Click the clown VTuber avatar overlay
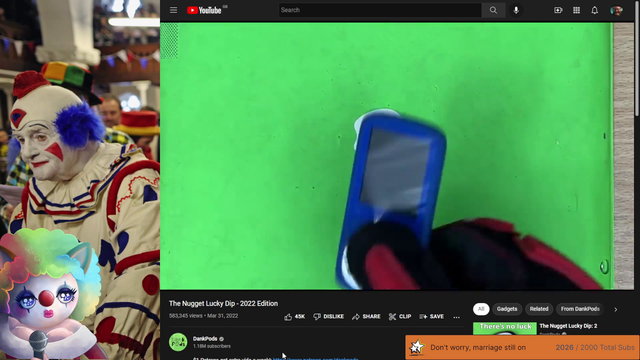640x360 pixels. click(x=50, y=295)
